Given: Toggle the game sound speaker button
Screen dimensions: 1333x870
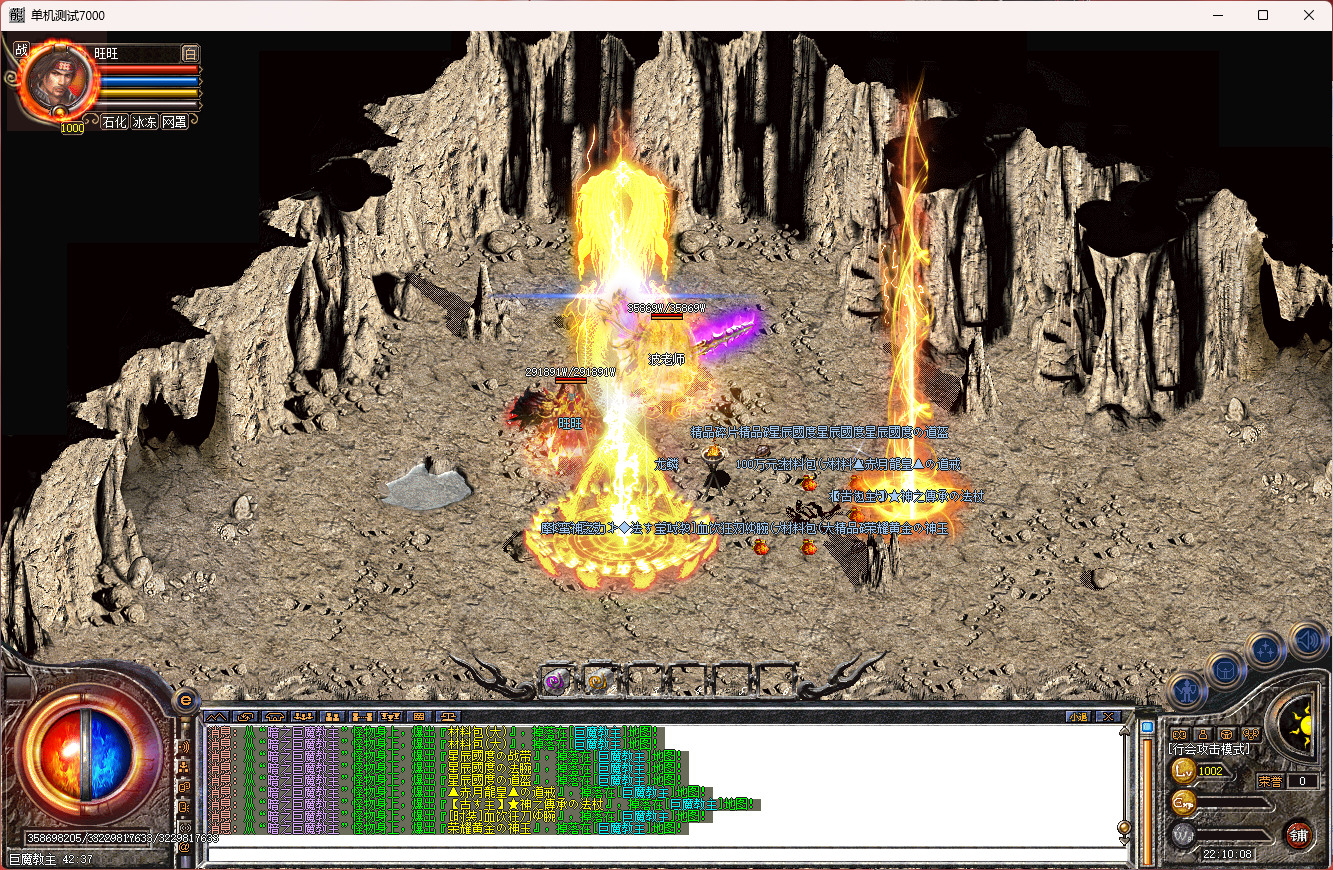Looking at the screenshot, I should (x=1308, y=641).
